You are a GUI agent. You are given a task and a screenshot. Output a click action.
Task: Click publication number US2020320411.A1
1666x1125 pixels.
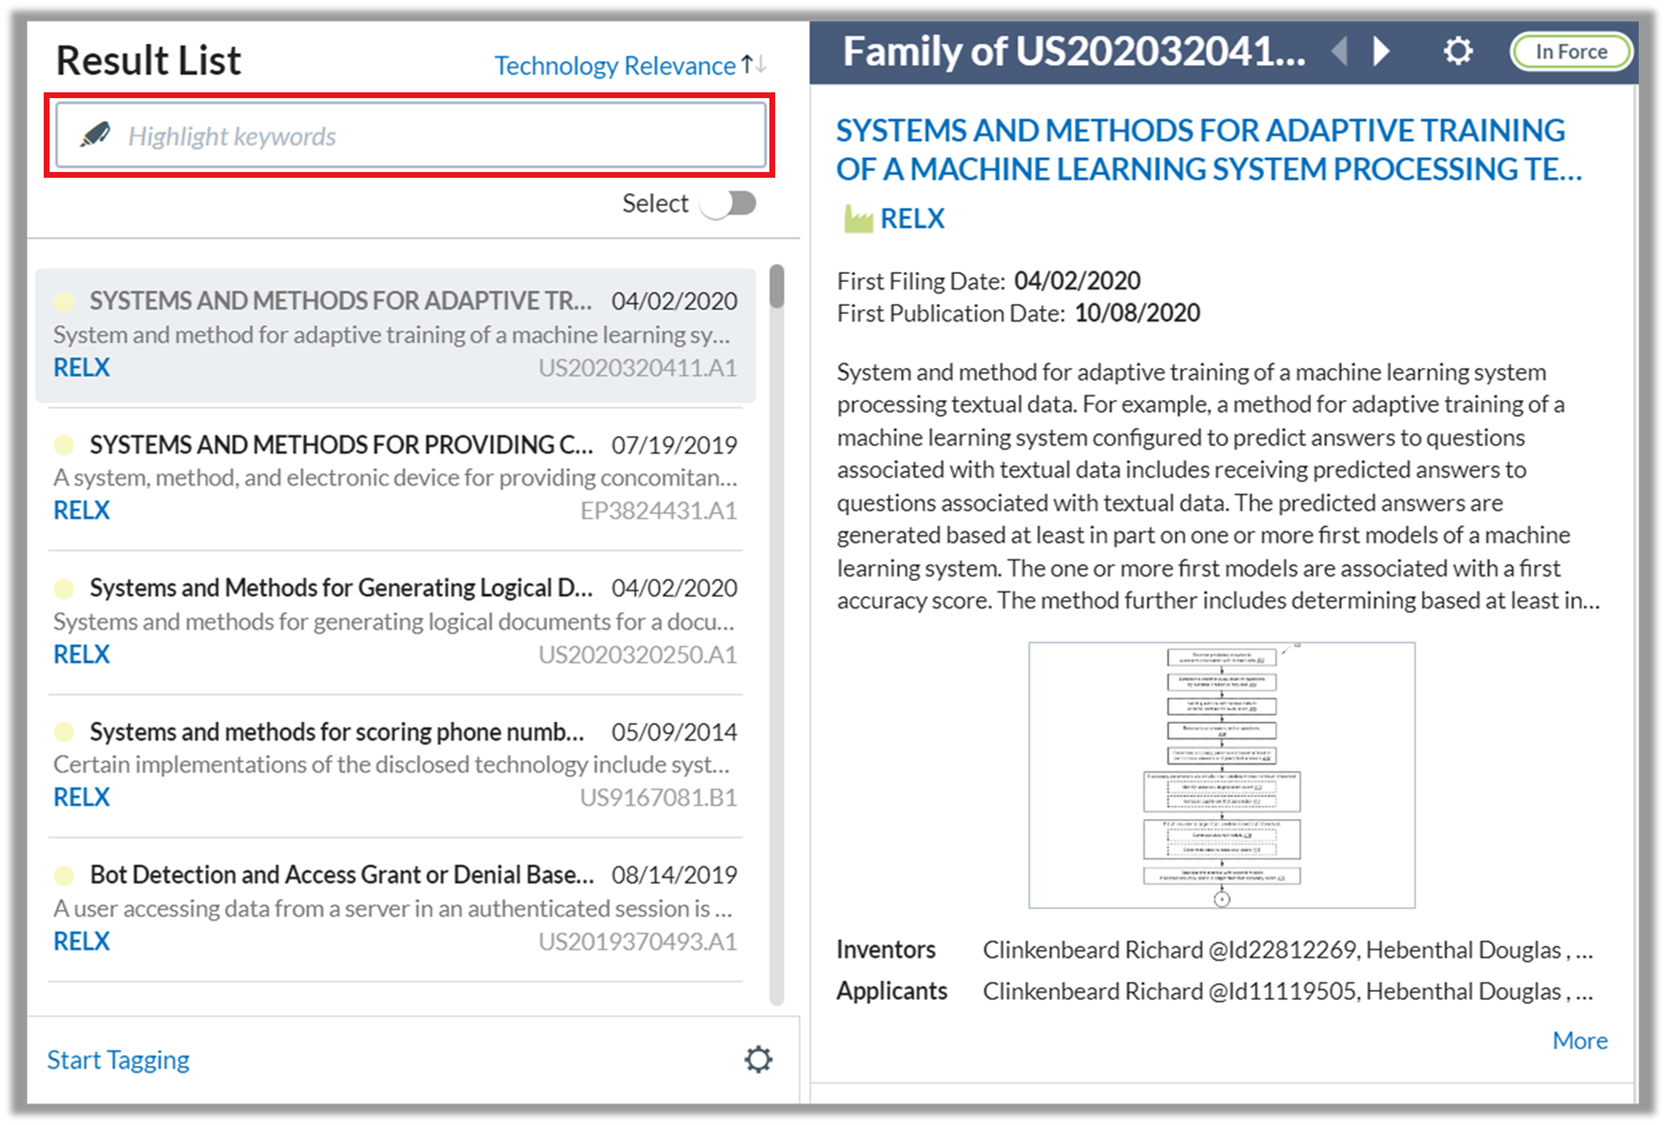[637, 368]
